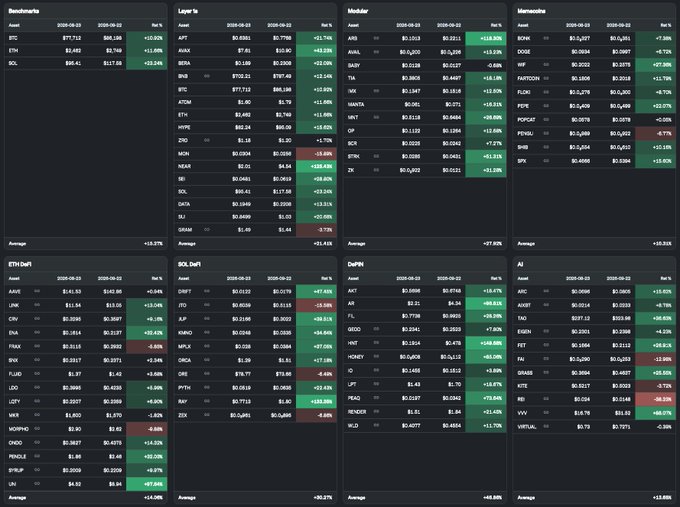Select the BABY asset name
This screenshot has height=507, width=680.
pyautogui.click(x=353, y=65)
